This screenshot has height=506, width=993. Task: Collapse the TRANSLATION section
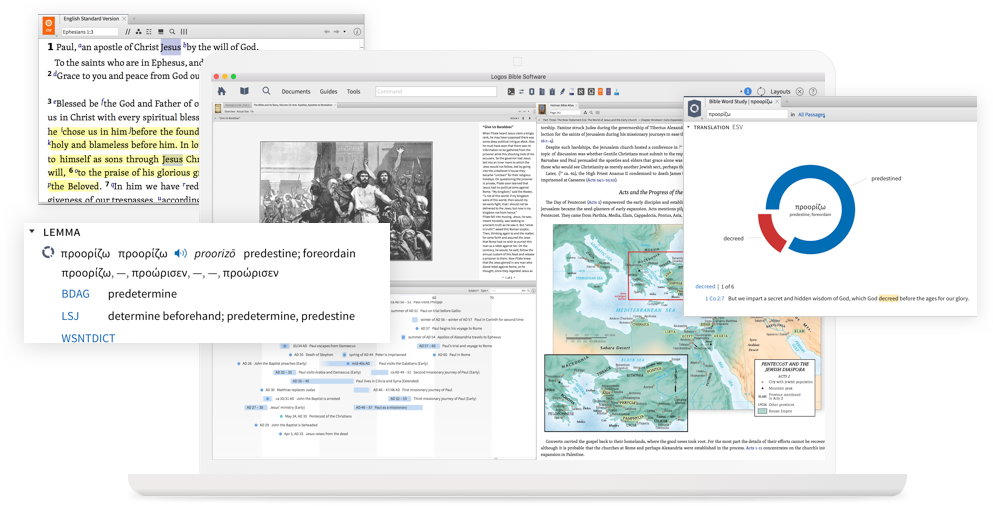[x=689, y=127]
